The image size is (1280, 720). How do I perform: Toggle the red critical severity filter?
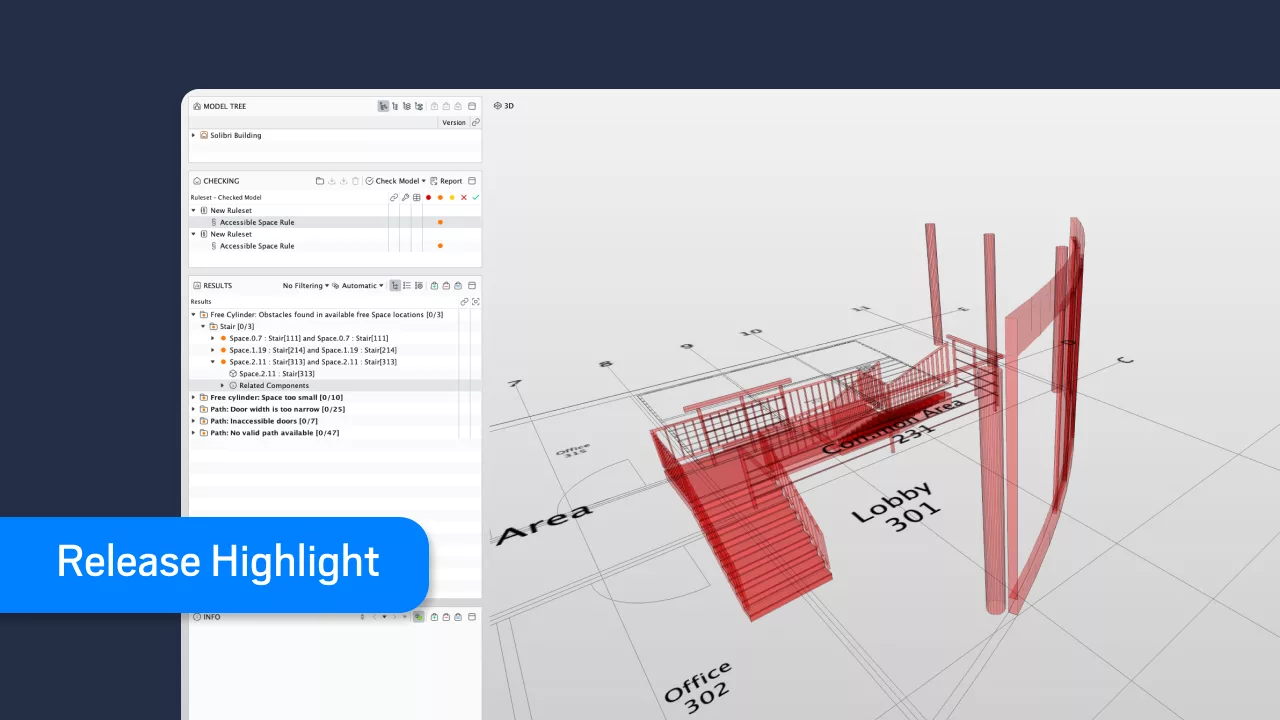click(x=428, y=198)
